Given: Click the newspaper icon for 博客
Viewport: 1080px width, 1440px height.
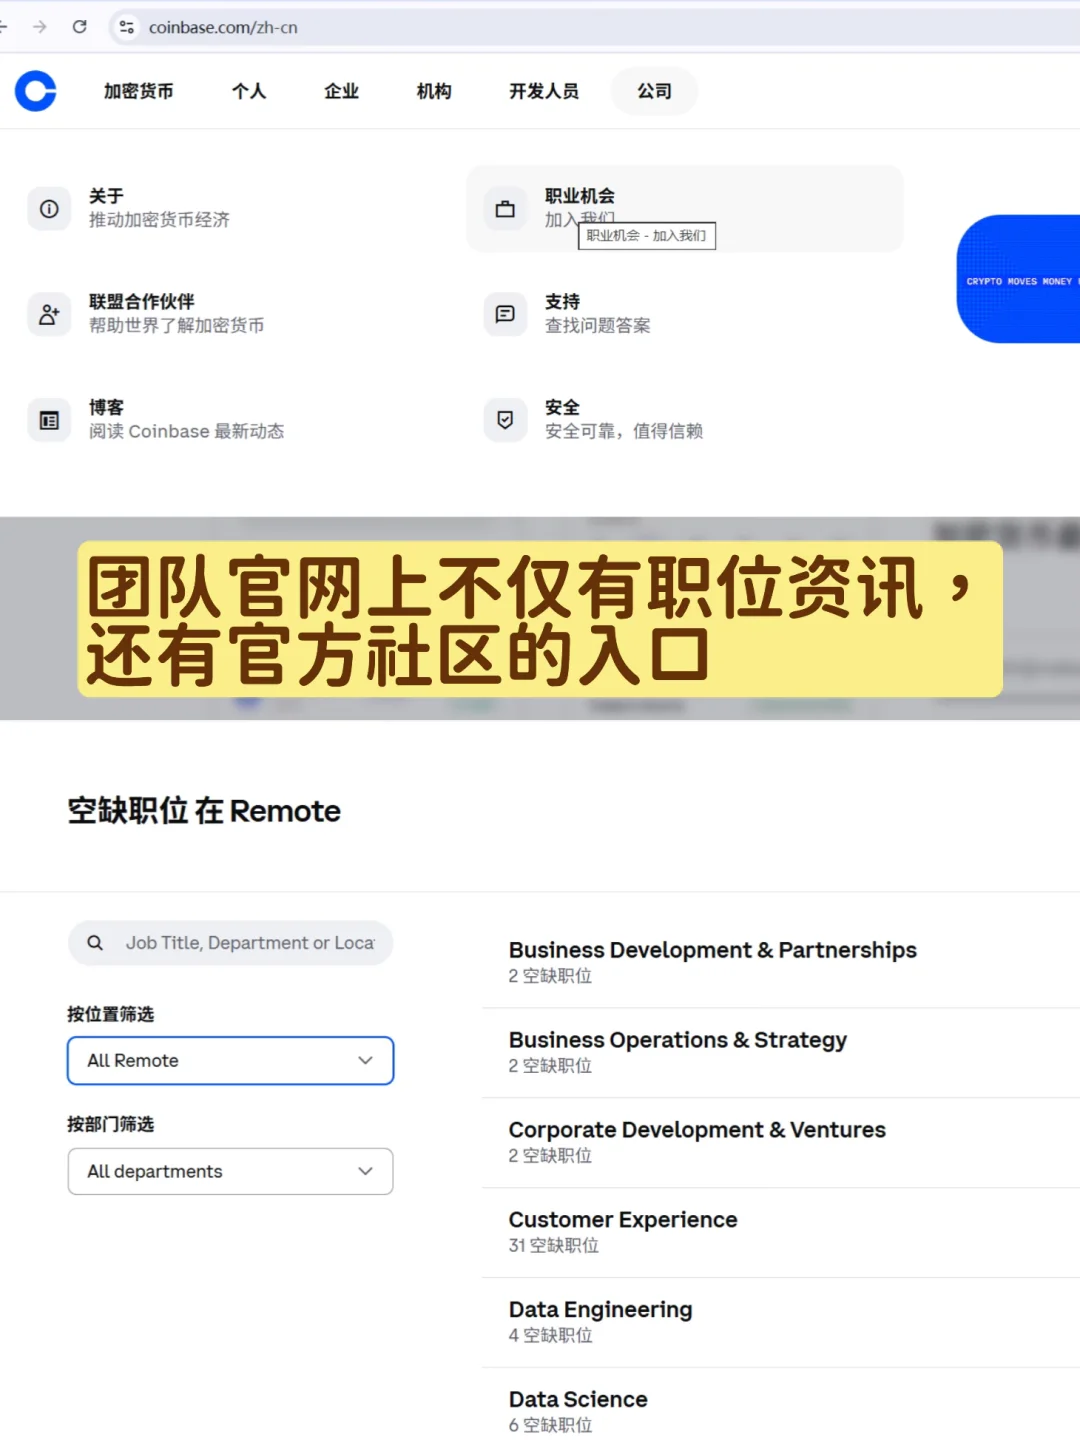Looking at the screenshot, I should click(49, 420).
